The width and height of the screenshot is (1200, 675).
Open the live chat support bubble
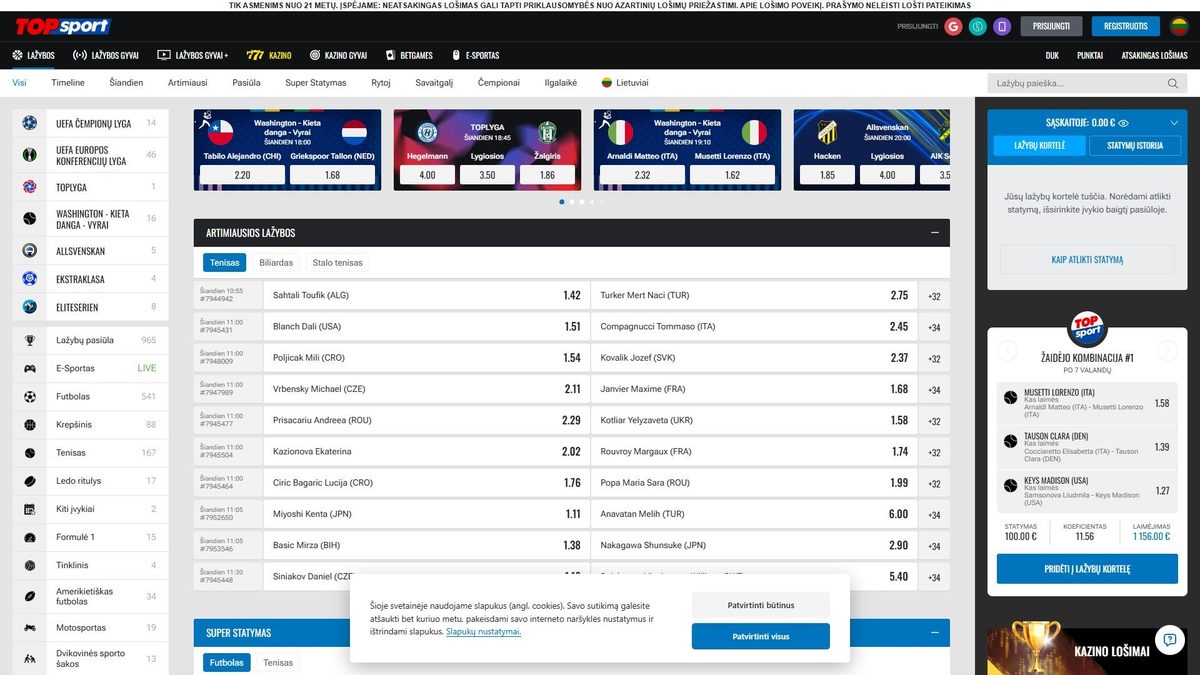(1169, 639)
